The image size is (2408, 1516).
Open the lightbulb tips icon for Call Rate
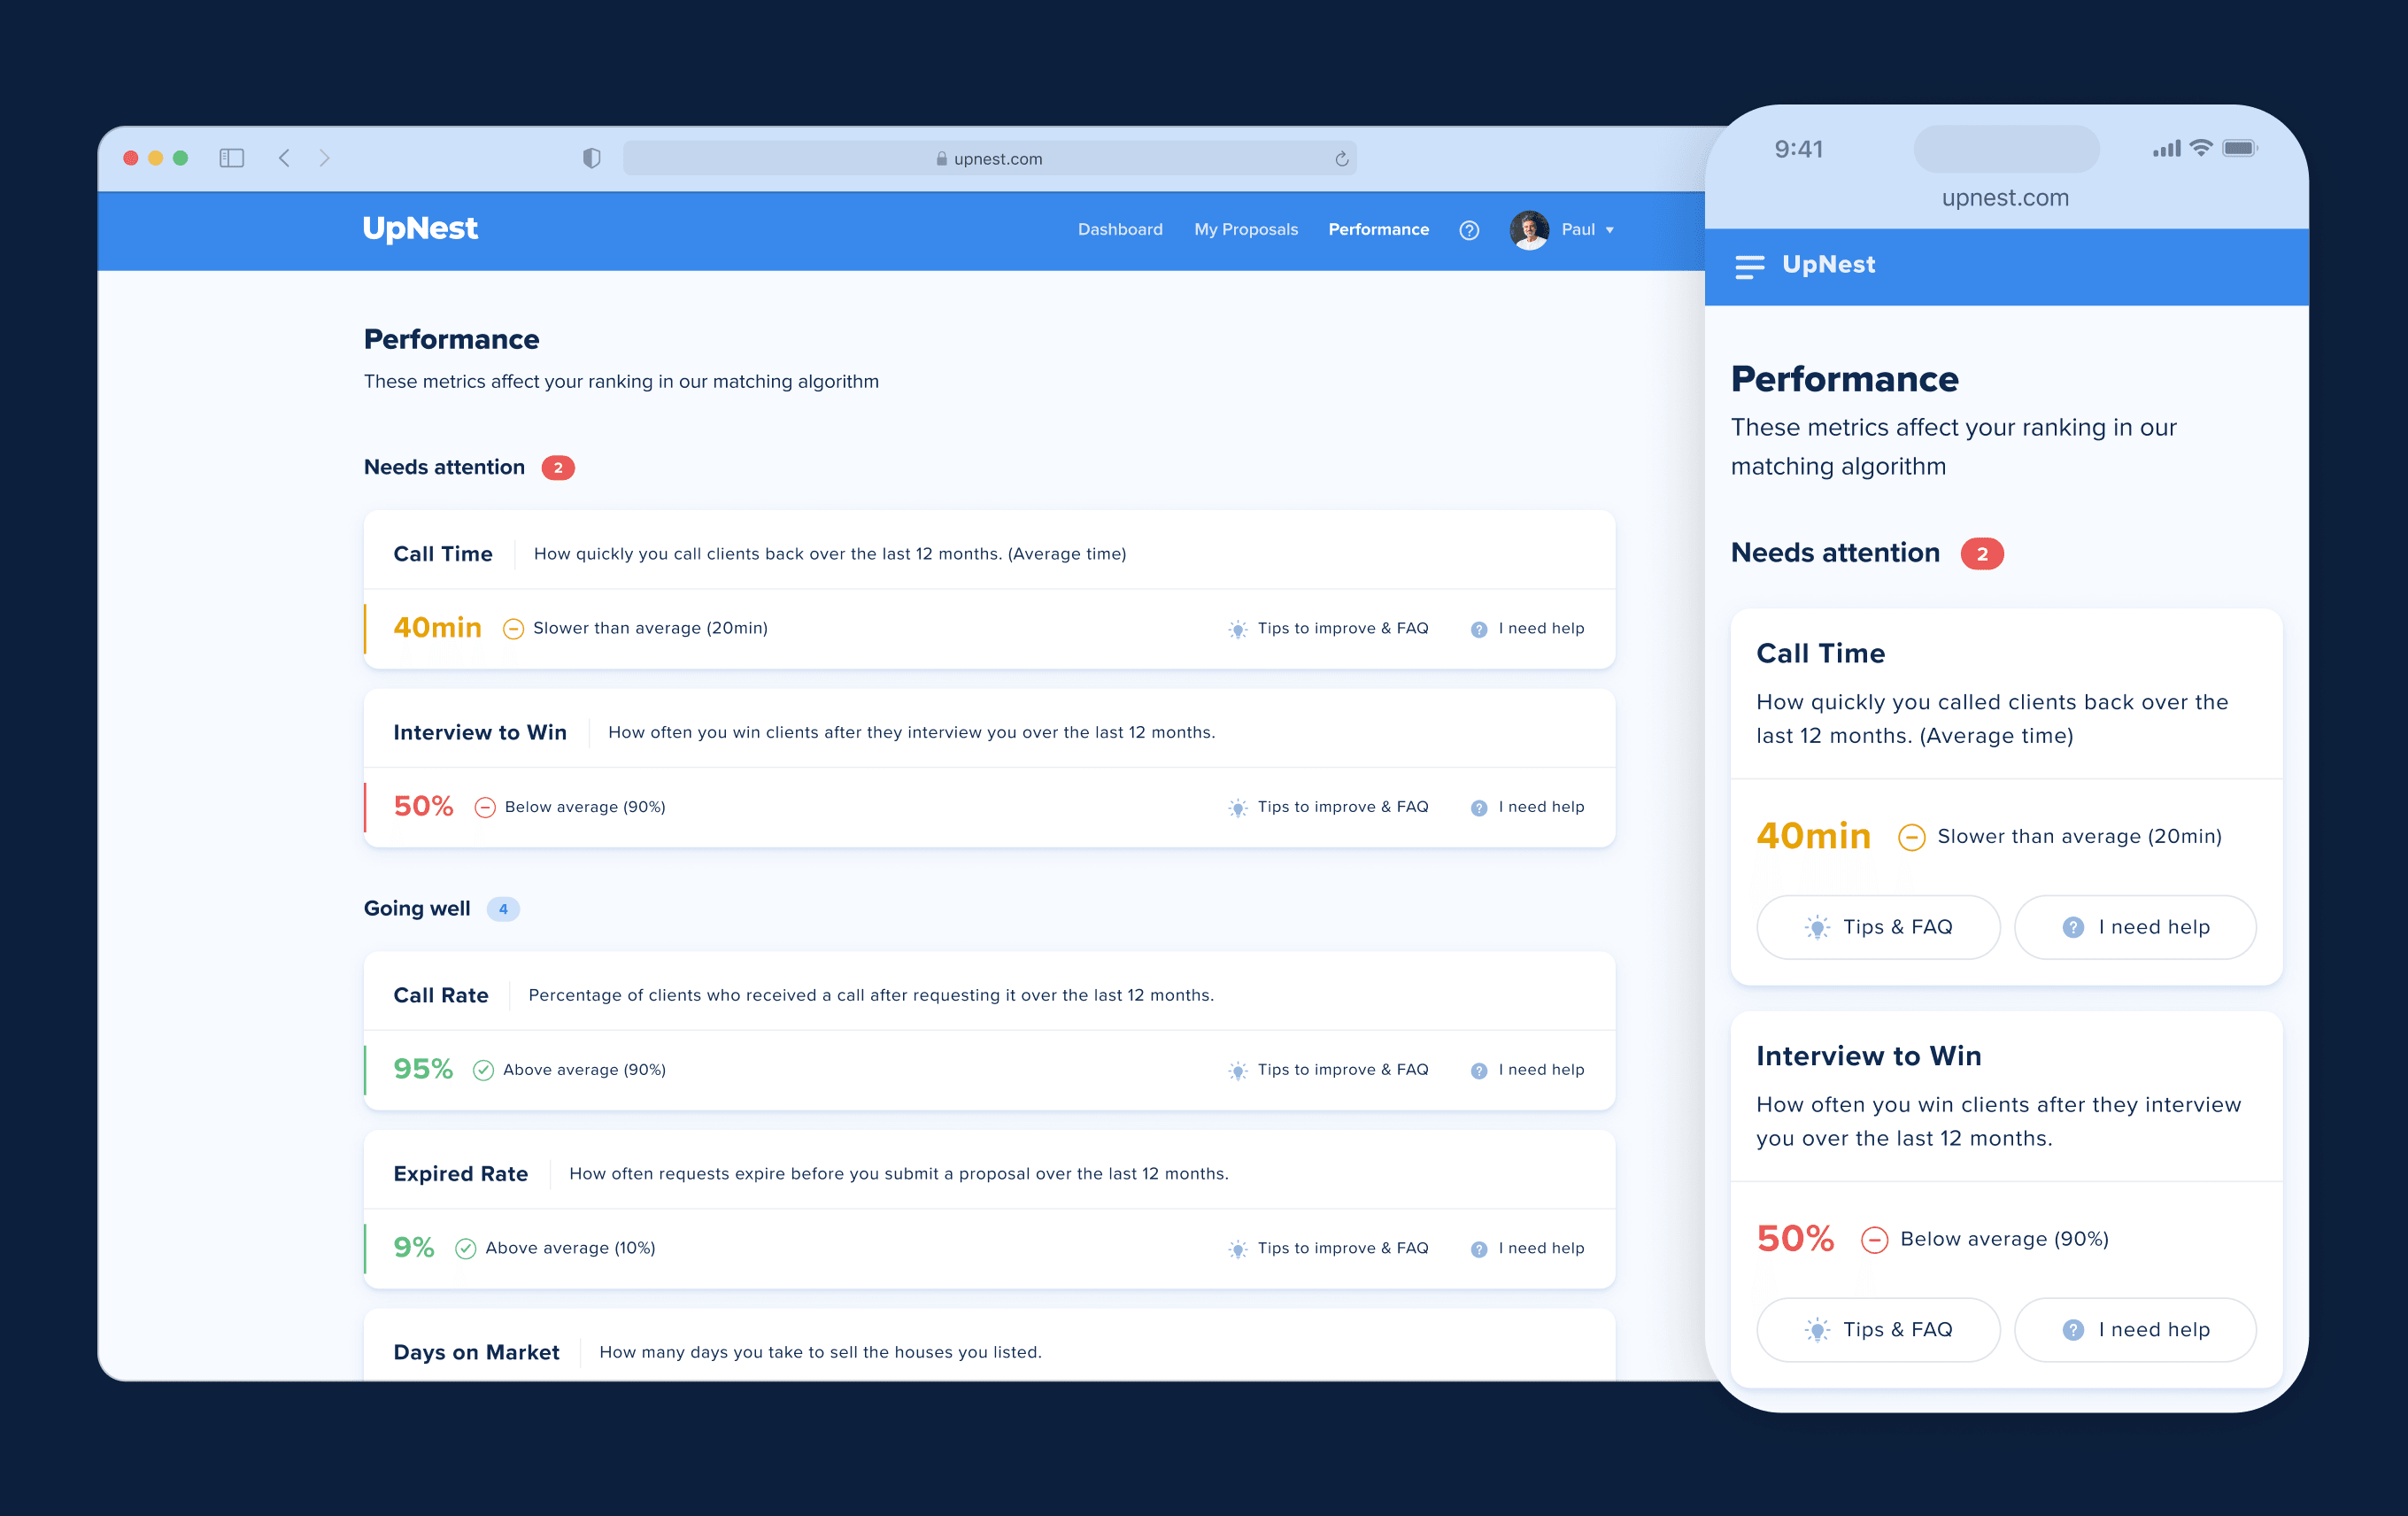coord(1237,1069)
